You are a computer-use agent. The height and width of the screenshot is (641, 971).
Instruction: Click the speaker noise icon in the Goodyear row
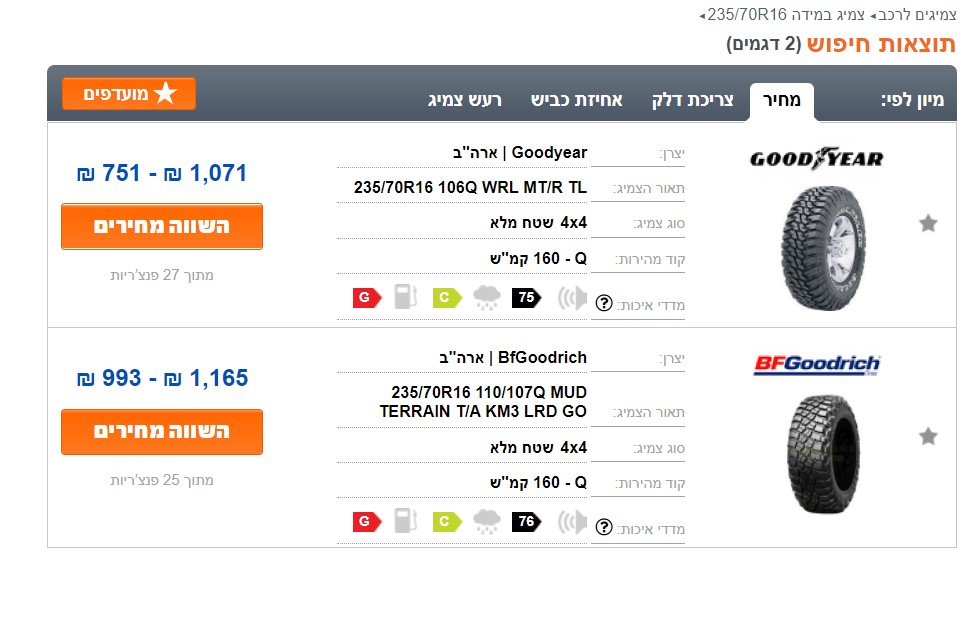pyautogui.click(x=572, y=297)
